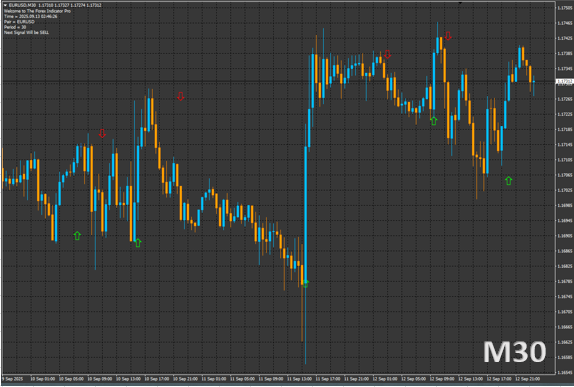Select the green buy arrow near 10 Sep 05:00
Image resolution: width=574 pixels, height=387 pixels.
(x=77, y=236)
